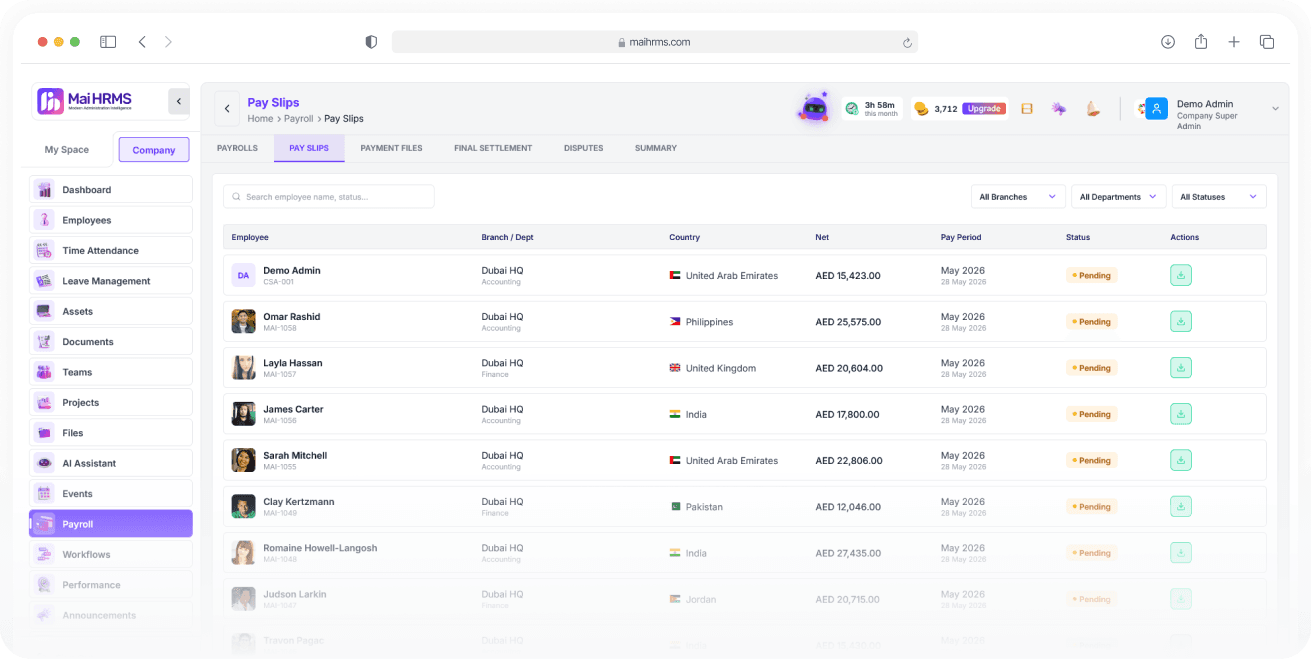Screen dimensions: 1311x659
Task: Click the Home breadcrumb link
Action: 260,119
